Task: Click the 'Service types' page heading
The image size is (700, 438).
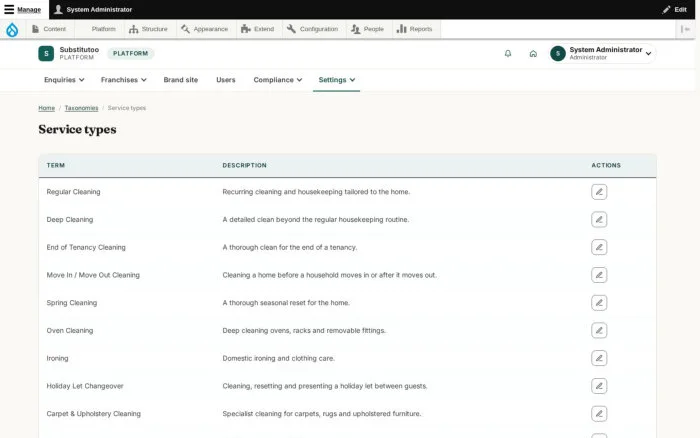Action: (77, 129)
